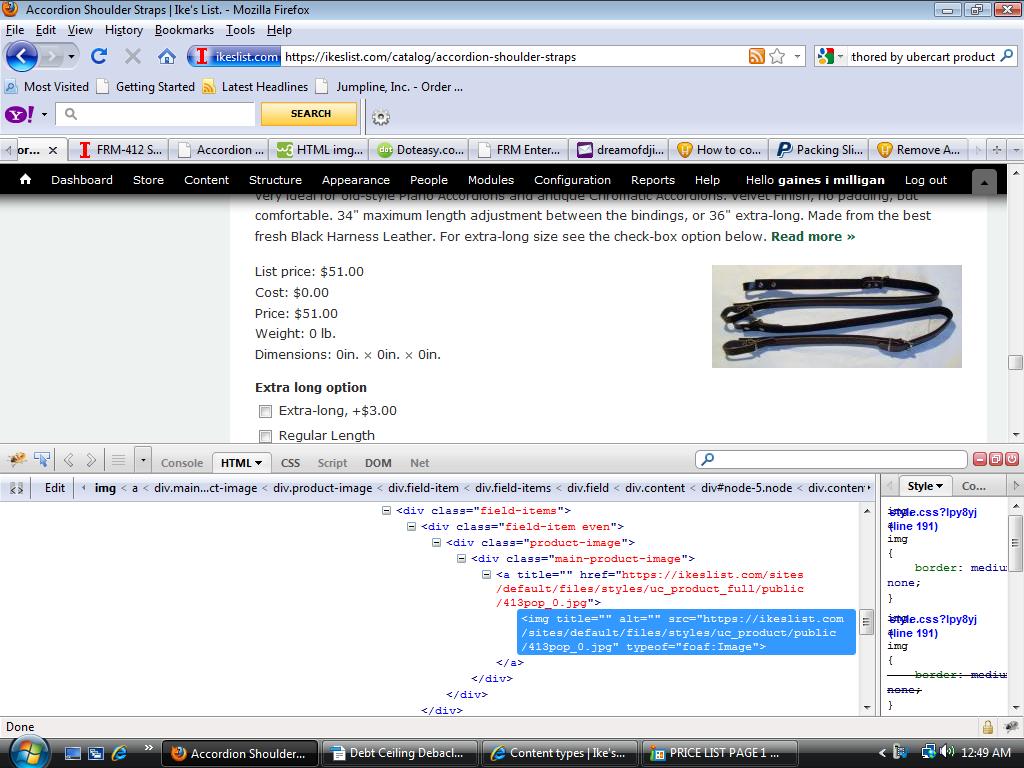This screenshot has width=1024, height=768.
Task: Run the Google search magnifier icon
Action: coord(1008,57)
